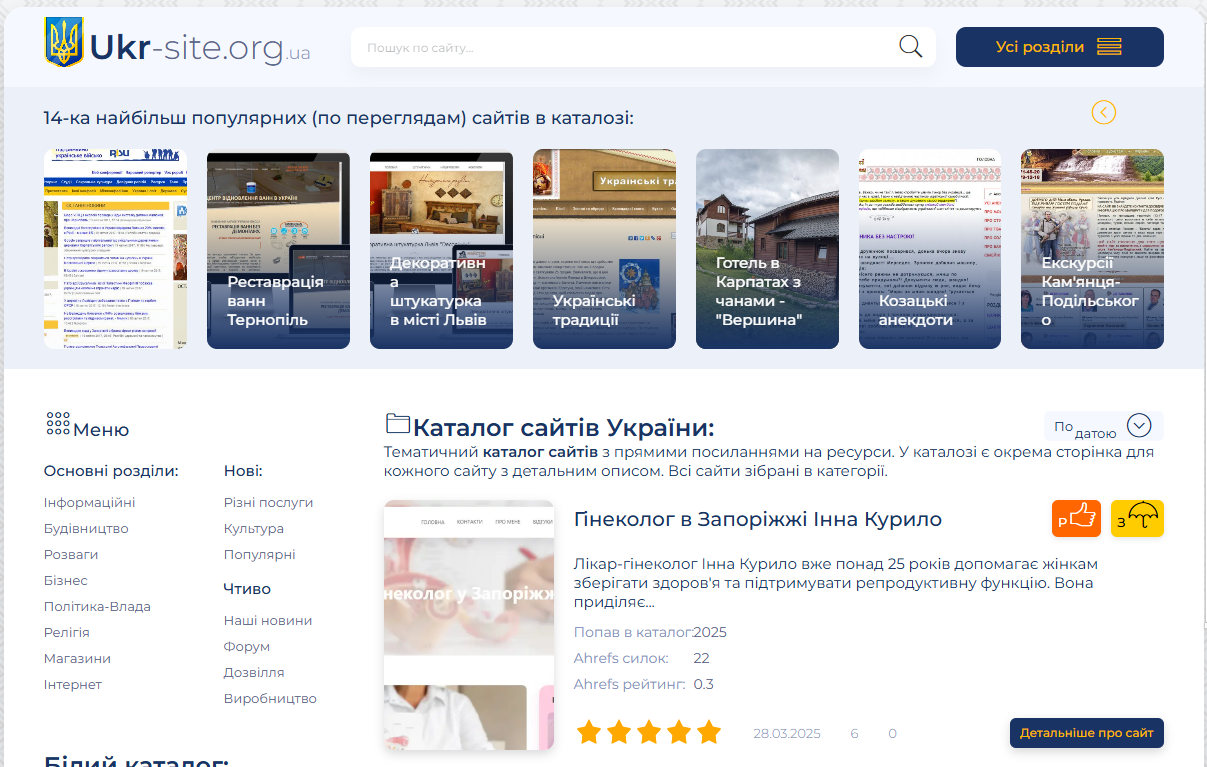Select the fifth star in the rating row
This screenshot has width=1207, height=767.
[x=709, y=732]
